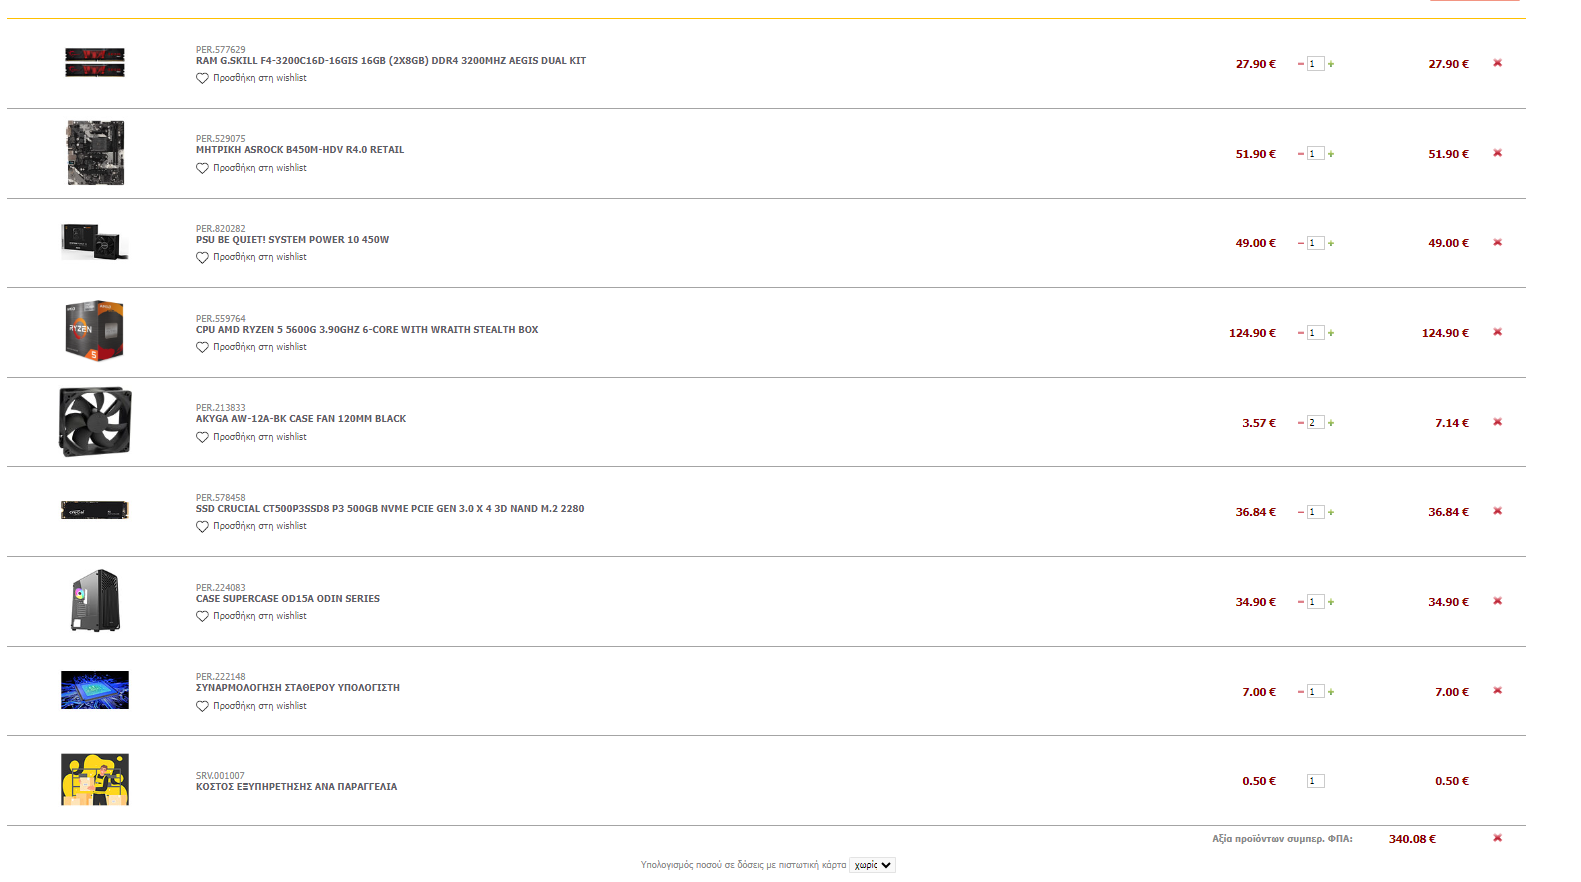1581x882 pixels.
Task: Decrease quantity of AKYGA case fan
Action: pos(1300,423)
